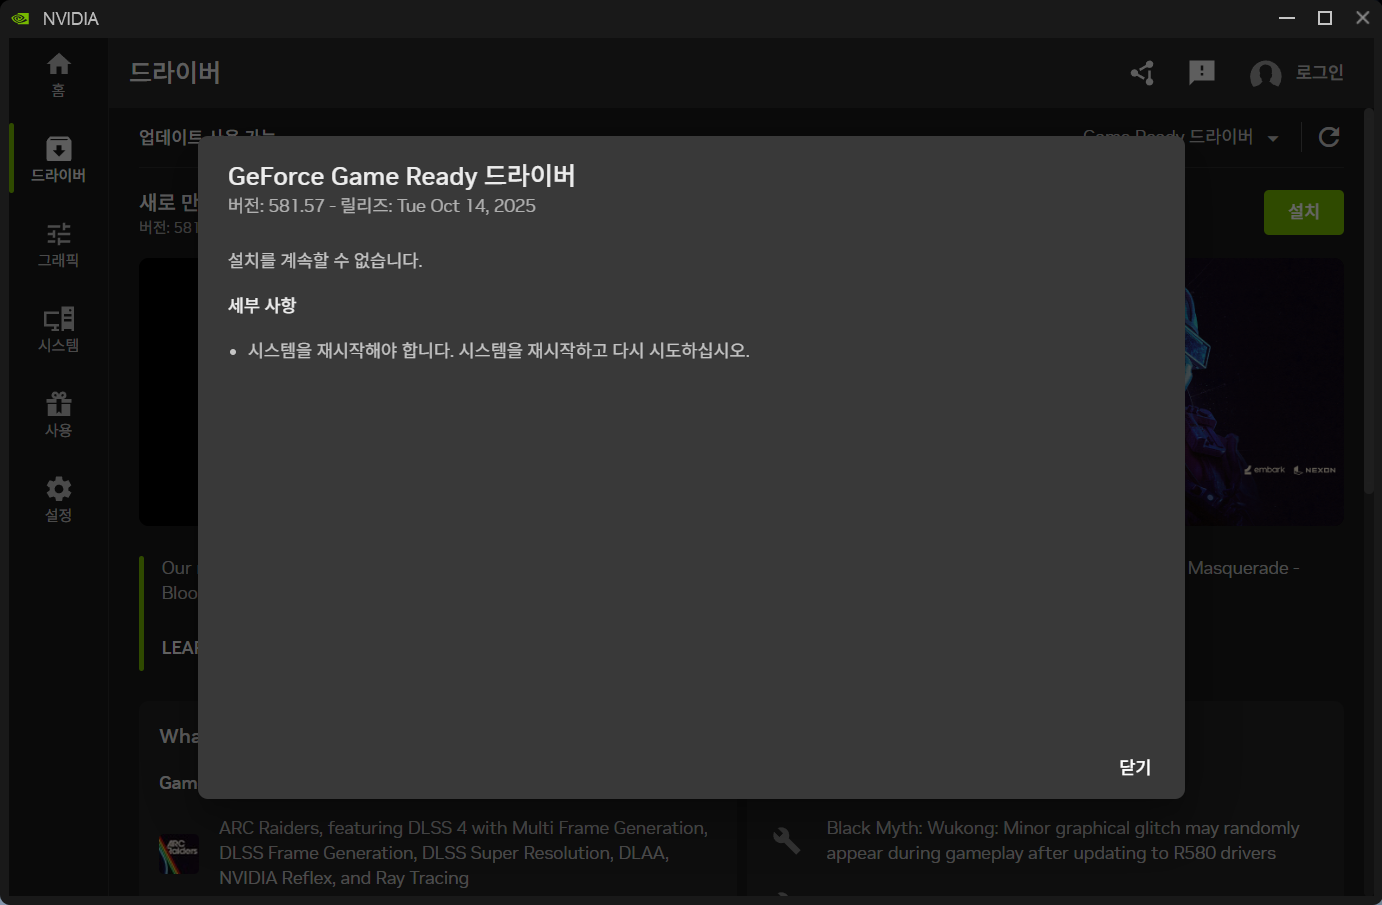Refresh the driver list icon
The width and height of the screenshot is (1382, 905).
pyautogui.click(x=1328, y=138)
